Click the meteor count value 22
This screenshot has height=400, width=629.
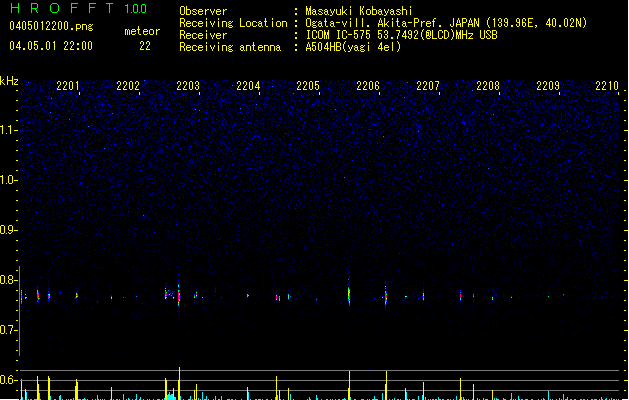click(145, 46)
